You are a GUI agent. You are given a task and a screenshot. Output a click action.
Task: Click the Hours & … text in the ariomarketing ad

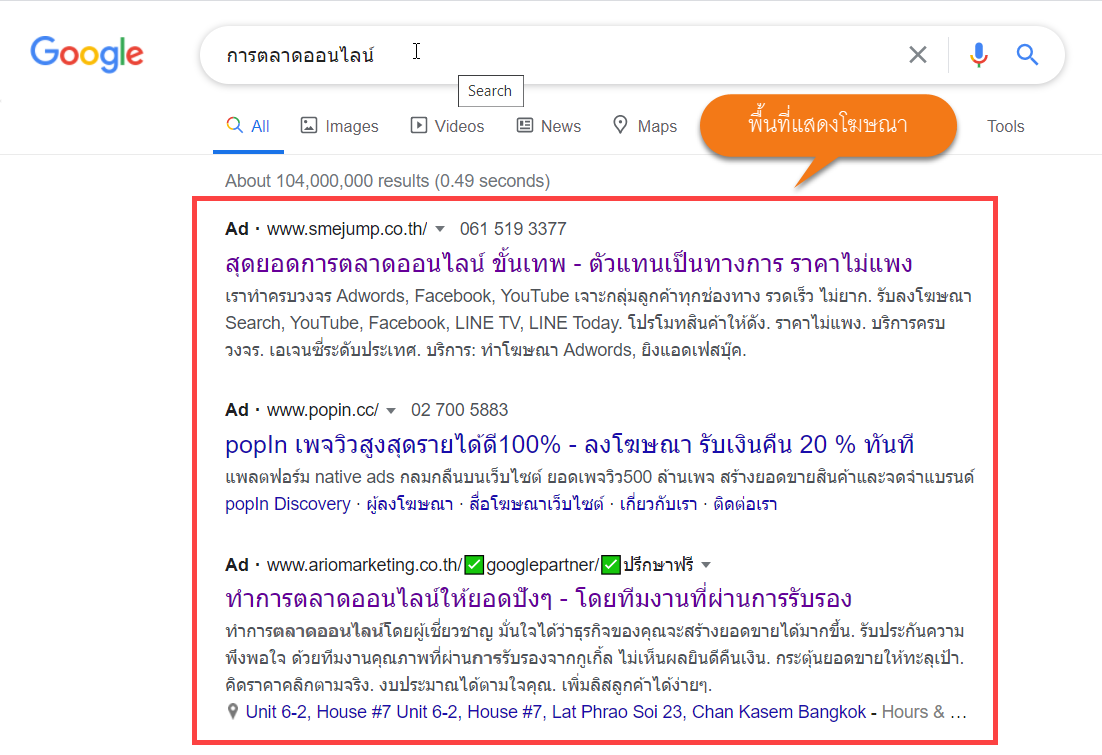(923, 712)
